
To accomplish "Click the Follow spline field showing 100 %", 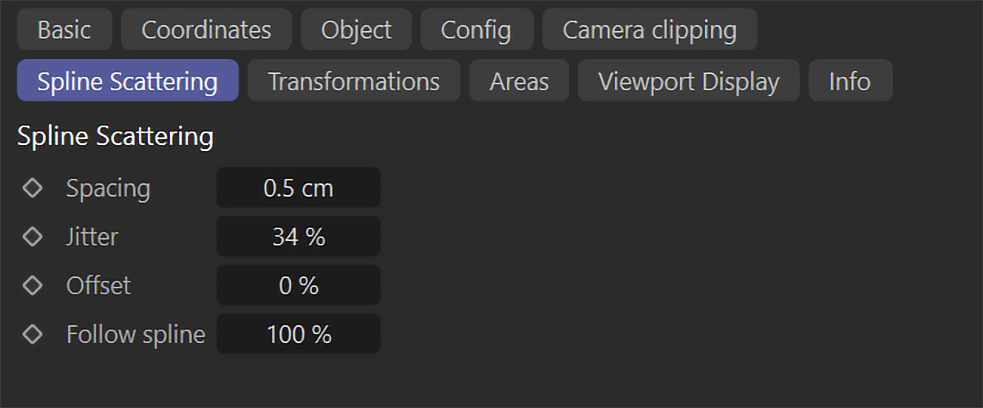I will click(x=298, y=334).
